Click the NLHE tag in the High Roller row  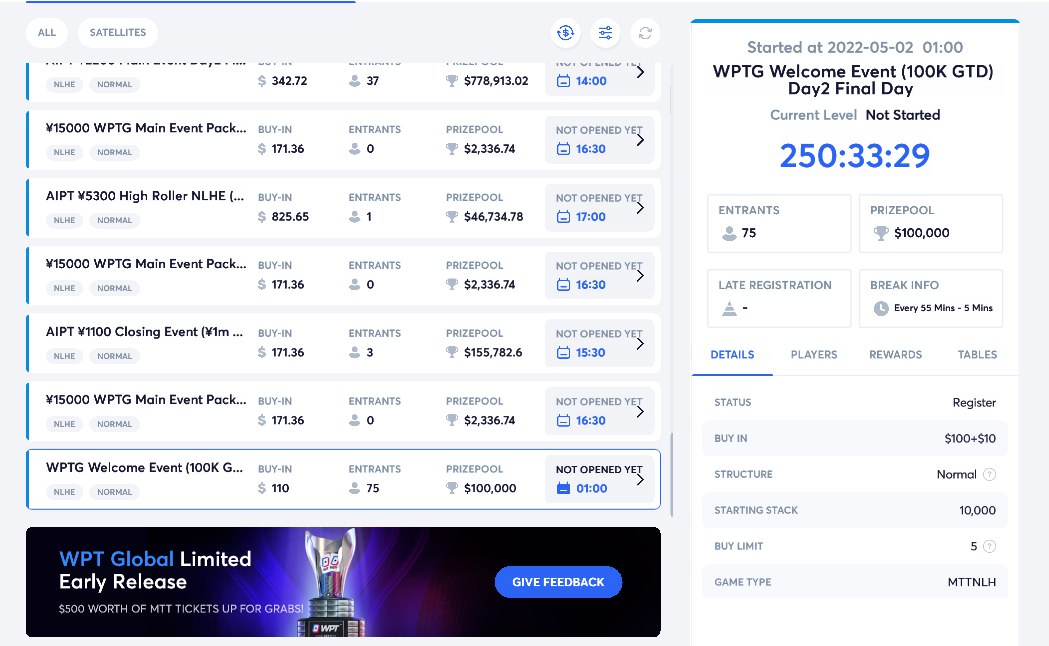click(64, 220)
